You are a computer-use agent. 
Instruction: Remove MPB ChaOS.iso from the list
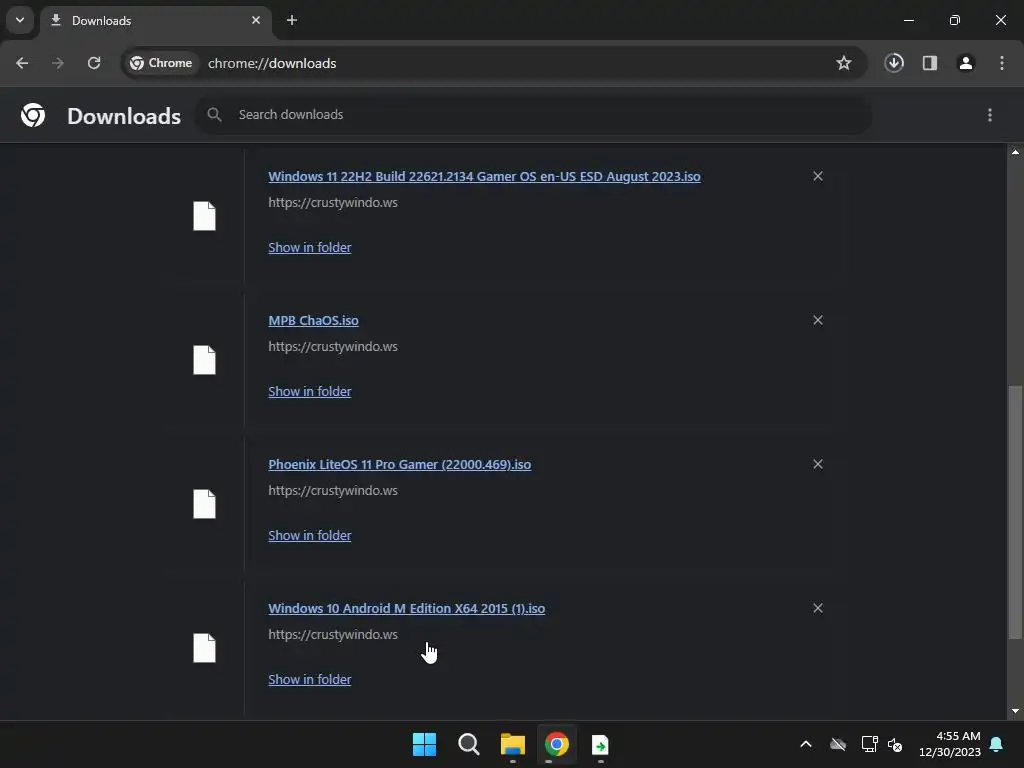(x=818, y=320)
